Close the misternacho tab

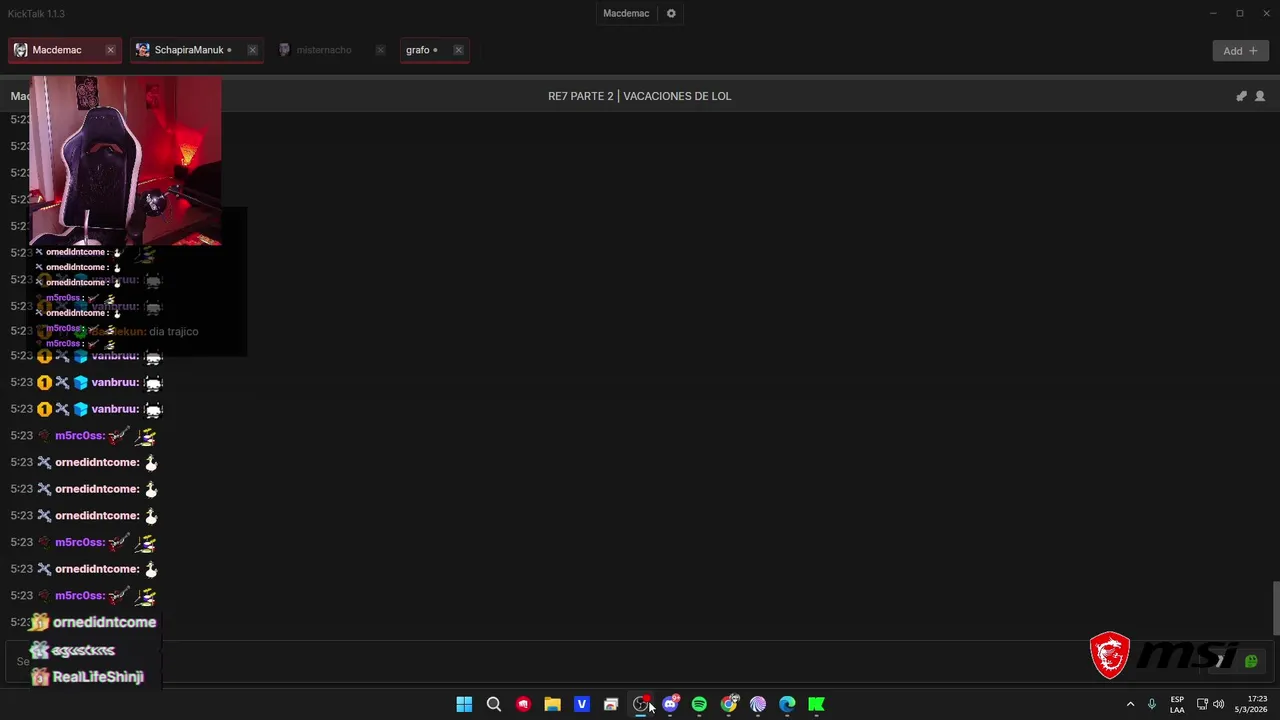pyautogui.click(x=380, y=50)
